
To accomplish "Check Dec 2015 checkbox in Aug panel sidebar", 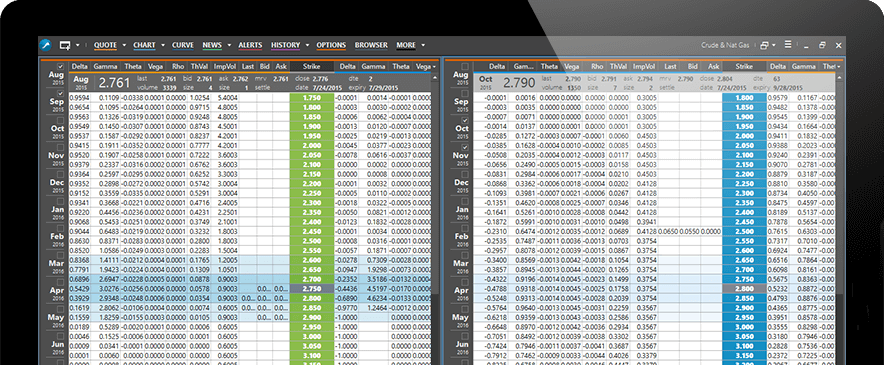I will pos(60,174).
